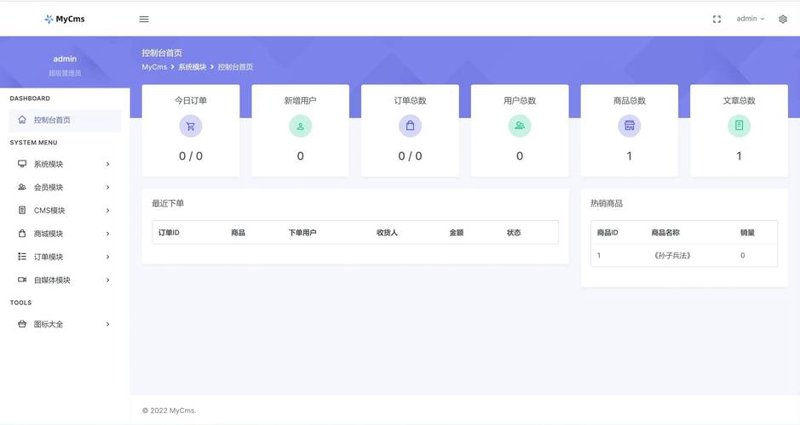The height and width of the screenshot is (425, 800).
Task: Expand the 商城模块 chevron
Action: click(x=108, y=234)
